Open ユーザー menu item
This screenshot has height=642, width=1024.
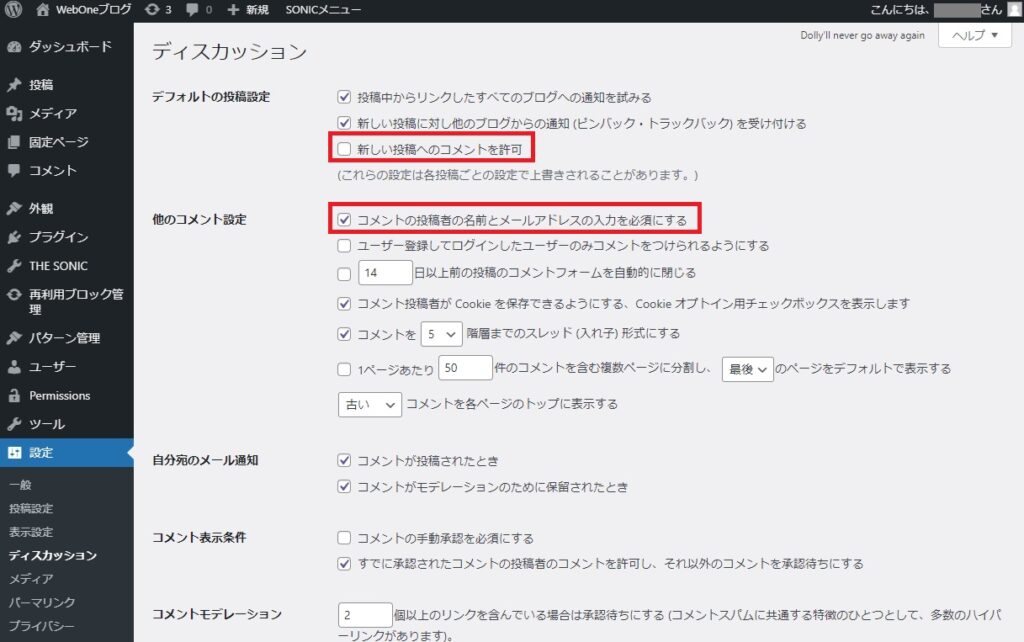[52, 366]
